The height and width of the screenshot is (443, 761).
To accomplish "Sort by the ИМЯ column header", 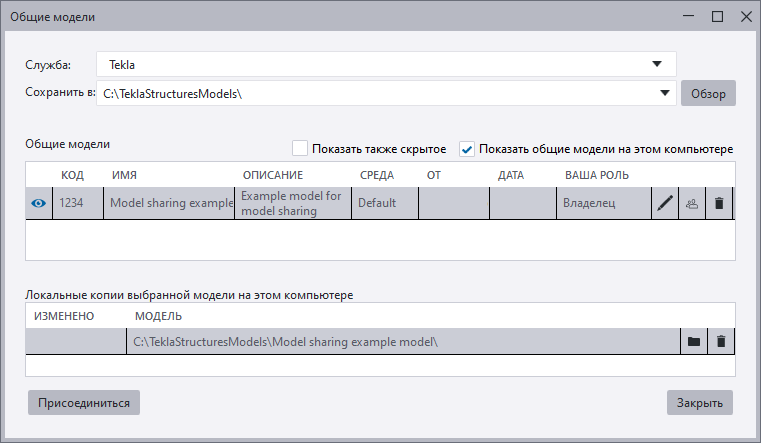I will pos(124,175).
